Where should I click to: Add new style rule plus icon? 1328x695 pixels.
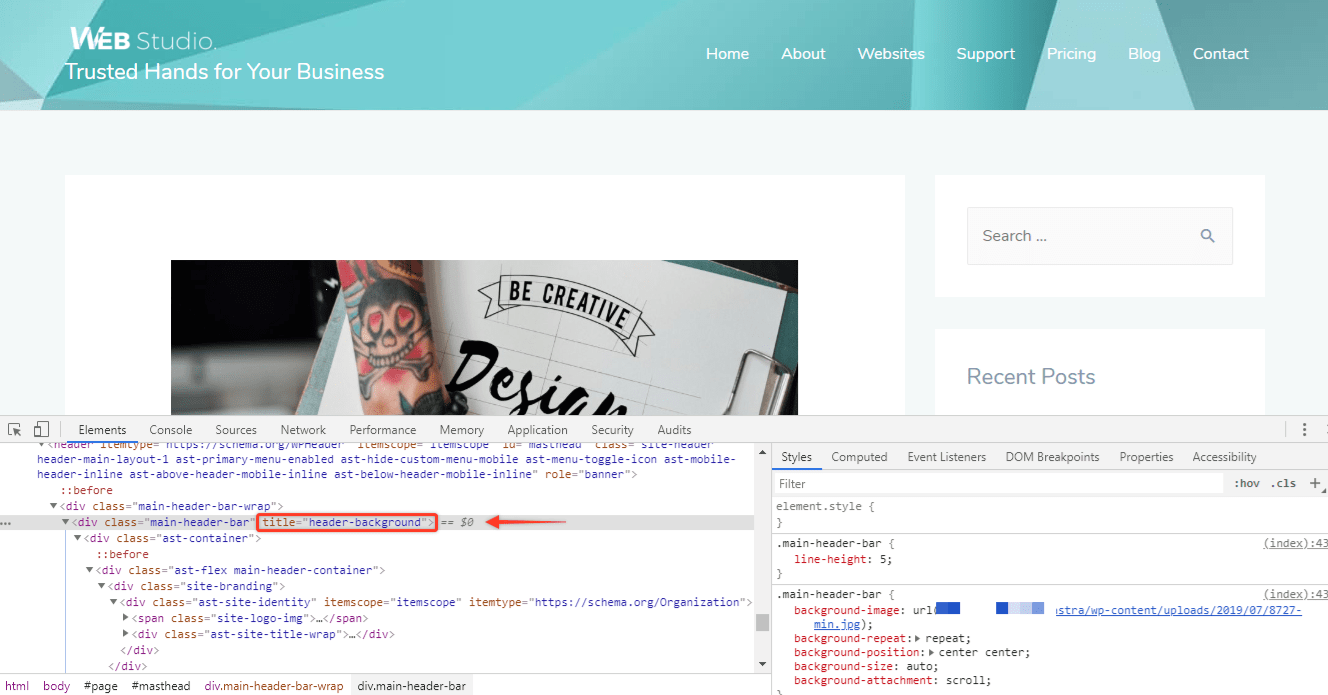[1315, 483]
